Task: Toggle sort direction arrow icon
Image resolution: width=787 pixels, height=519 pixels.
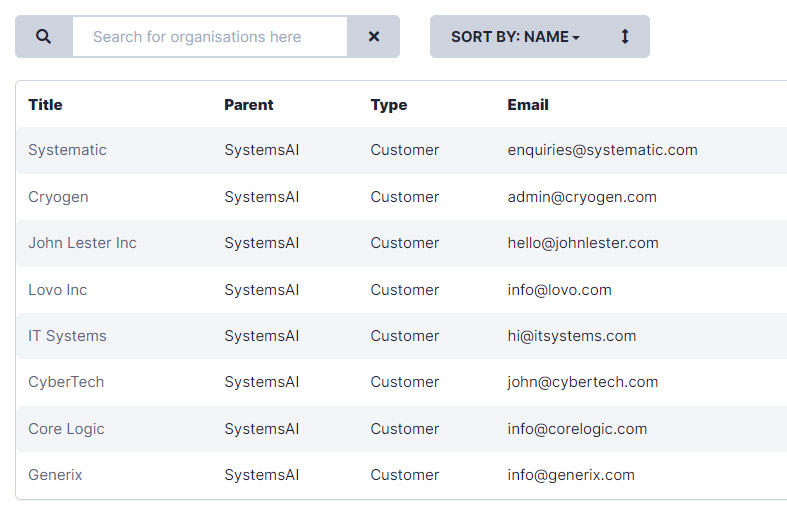Action: [625, 37]
